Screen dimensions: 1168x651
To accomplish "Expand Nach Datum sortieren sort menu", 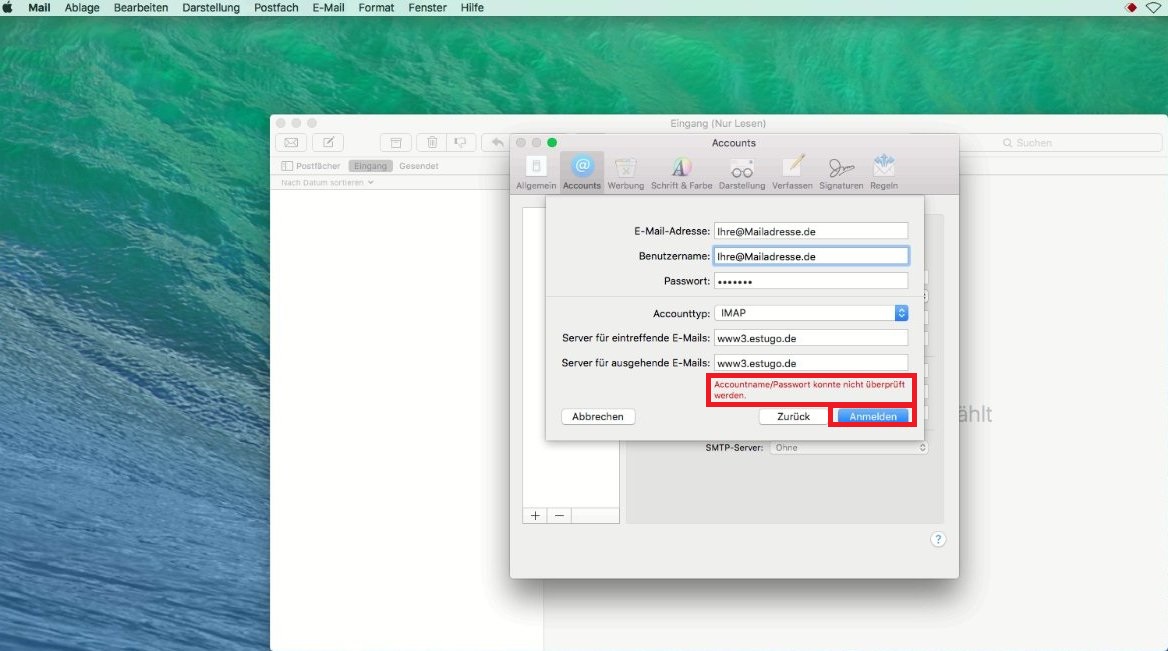I will 327,183.
